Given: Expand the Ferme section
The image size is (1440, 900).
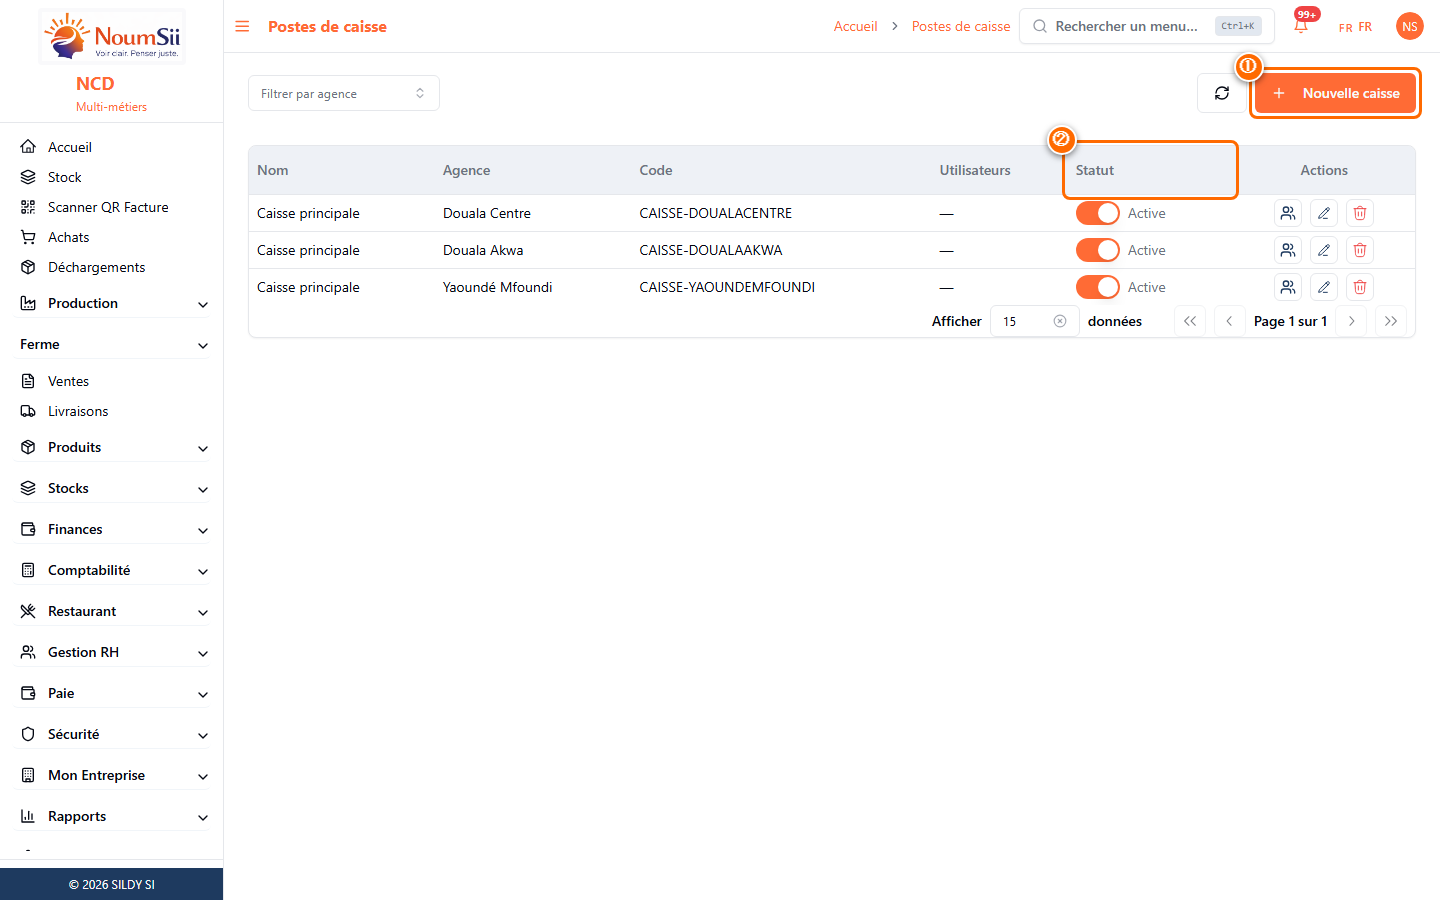Looking at the screenshot, I should point(114,344).
